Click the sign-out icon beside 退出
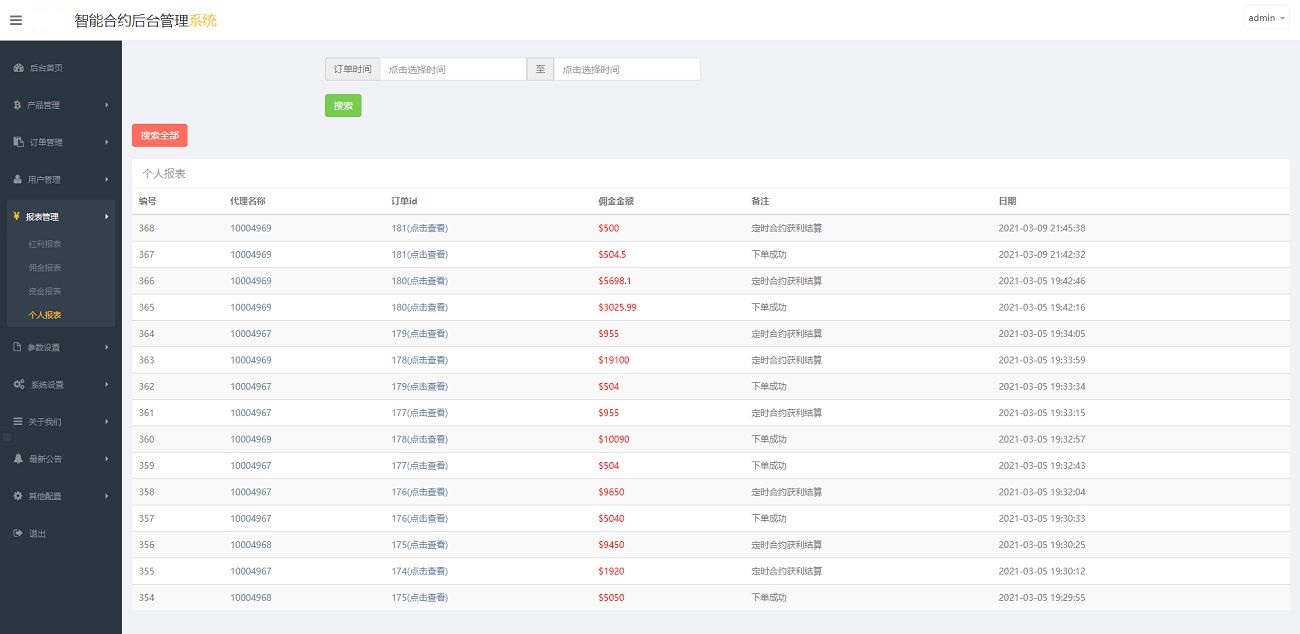Screen dimensions: 1300x634 18,533
